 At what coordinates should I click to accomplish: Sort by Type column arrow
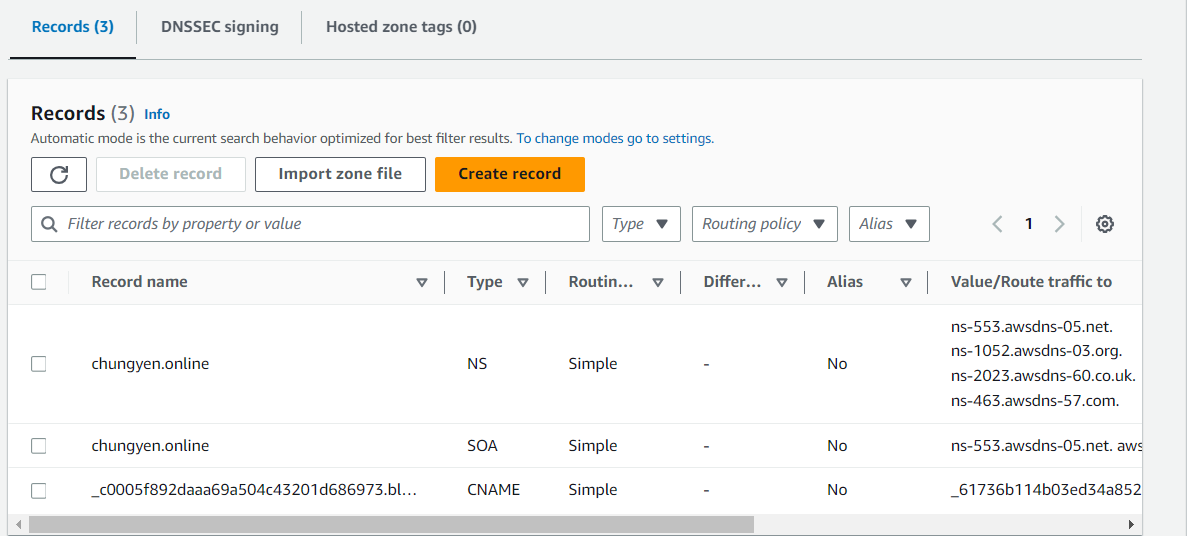click(x=523, y=282)
